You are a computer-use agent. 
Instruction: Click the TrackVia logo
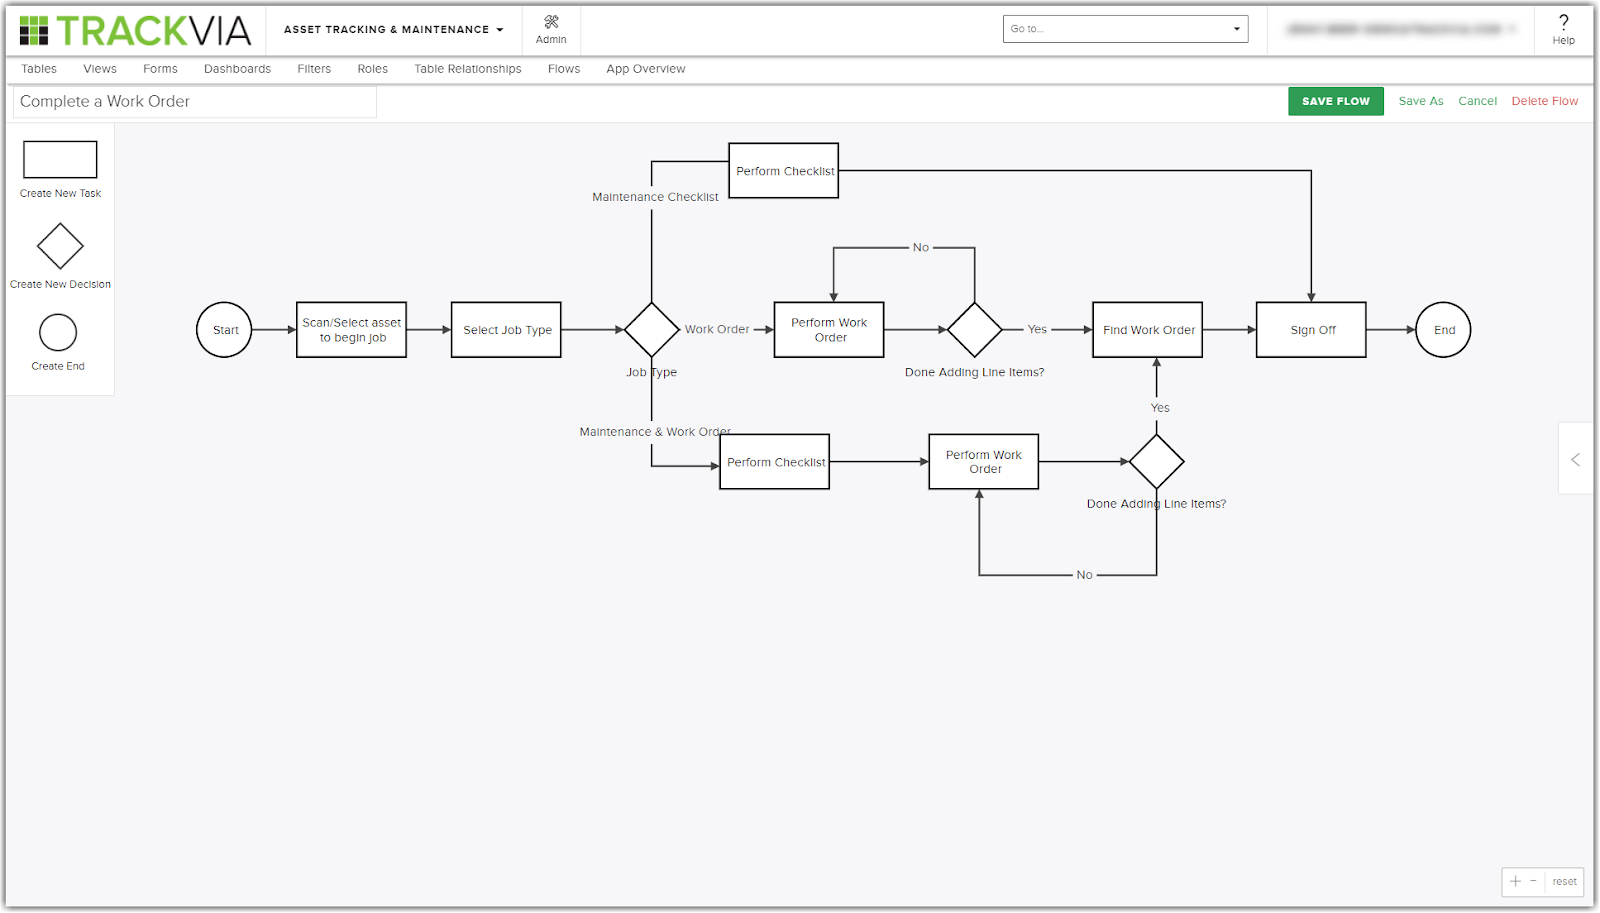[135, 31]
